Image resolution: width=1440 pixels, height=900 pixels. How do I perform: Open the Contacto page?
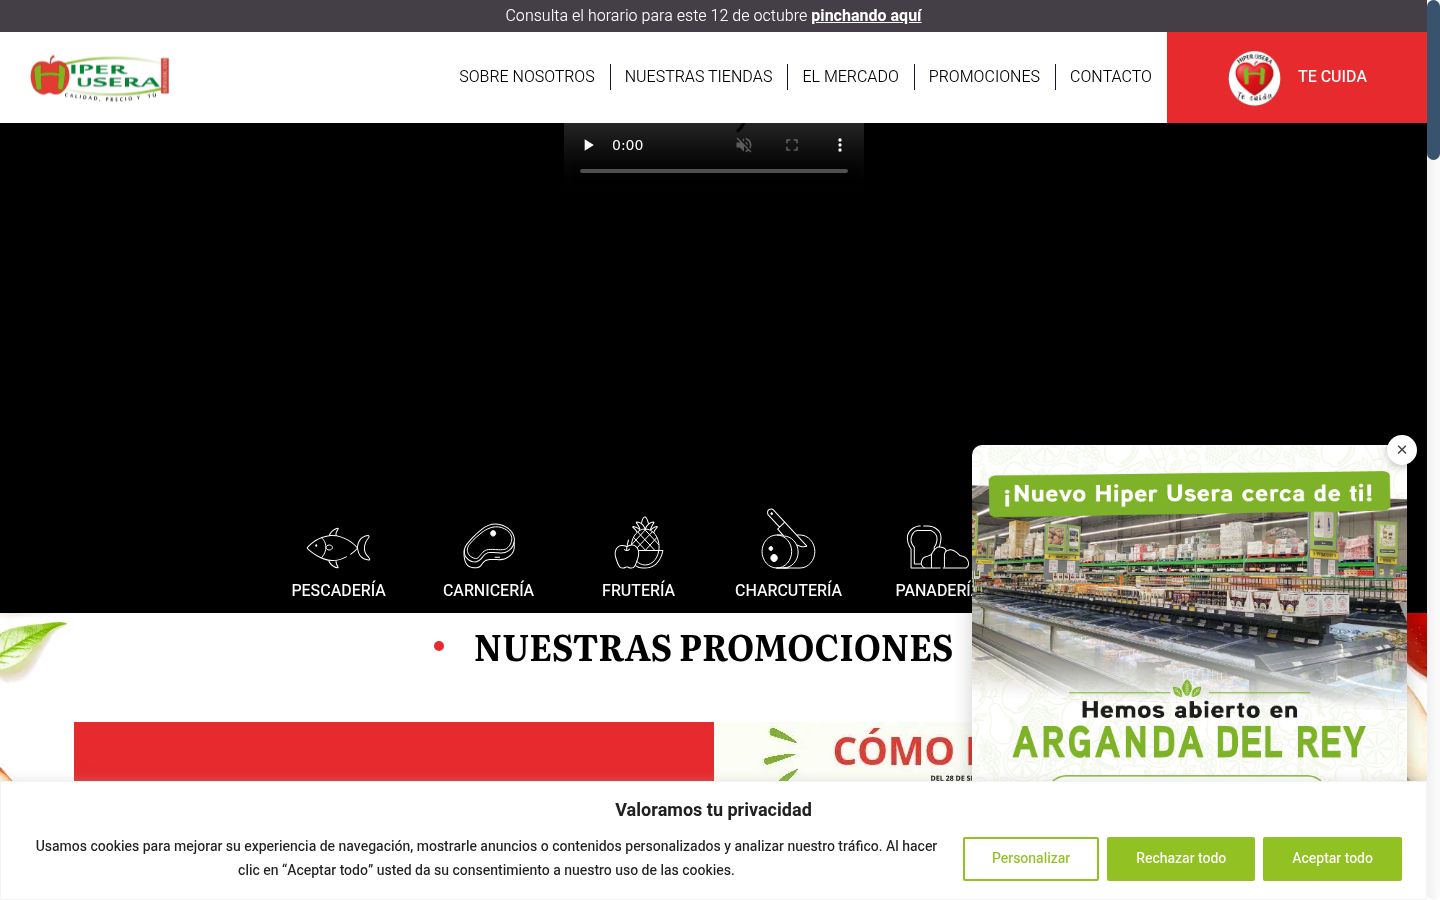point(1111,76)
